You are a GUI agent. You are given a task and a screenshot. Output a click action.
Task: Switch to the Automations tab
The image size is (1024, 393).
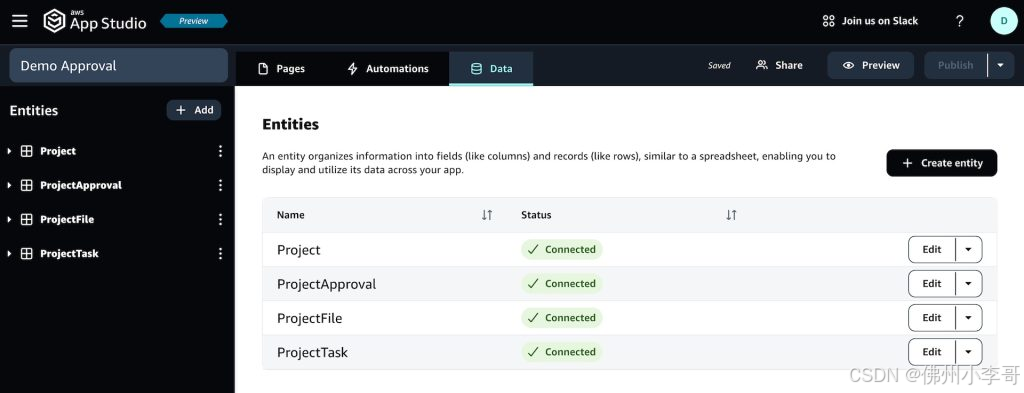tap(388, 69)
